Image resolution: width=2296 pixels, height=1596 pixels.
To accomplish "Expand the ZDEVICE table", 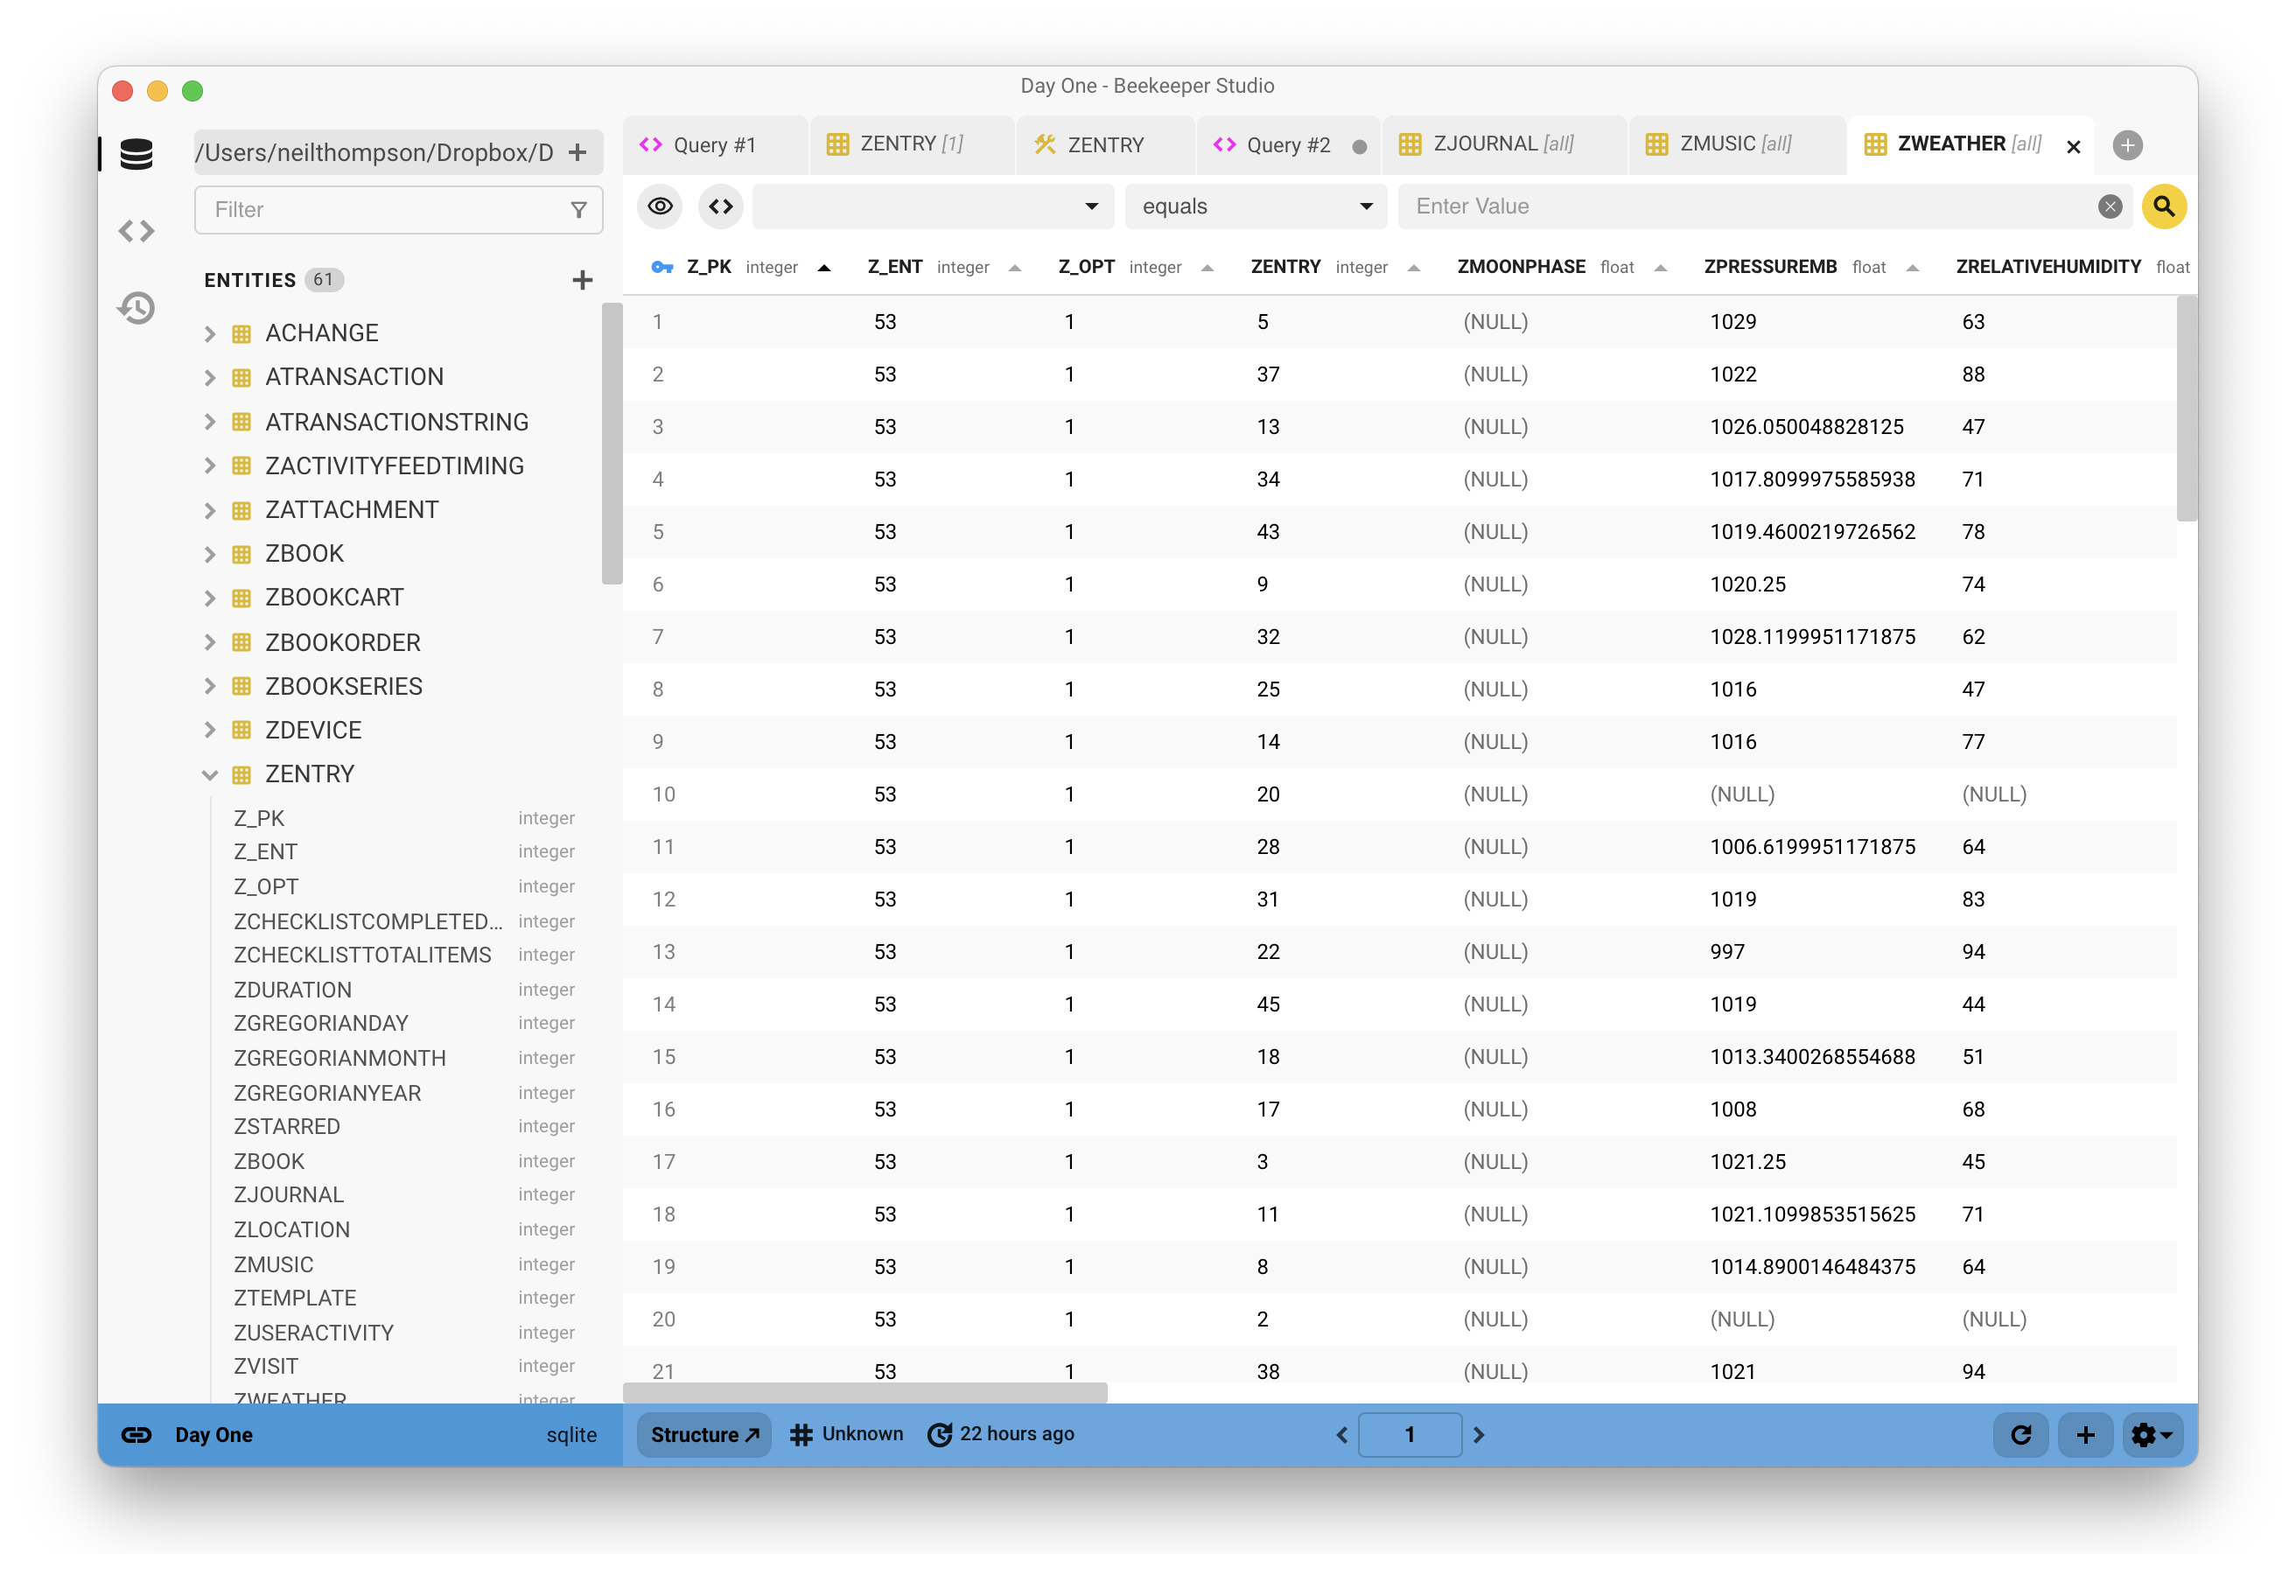I will click(210, 731).
